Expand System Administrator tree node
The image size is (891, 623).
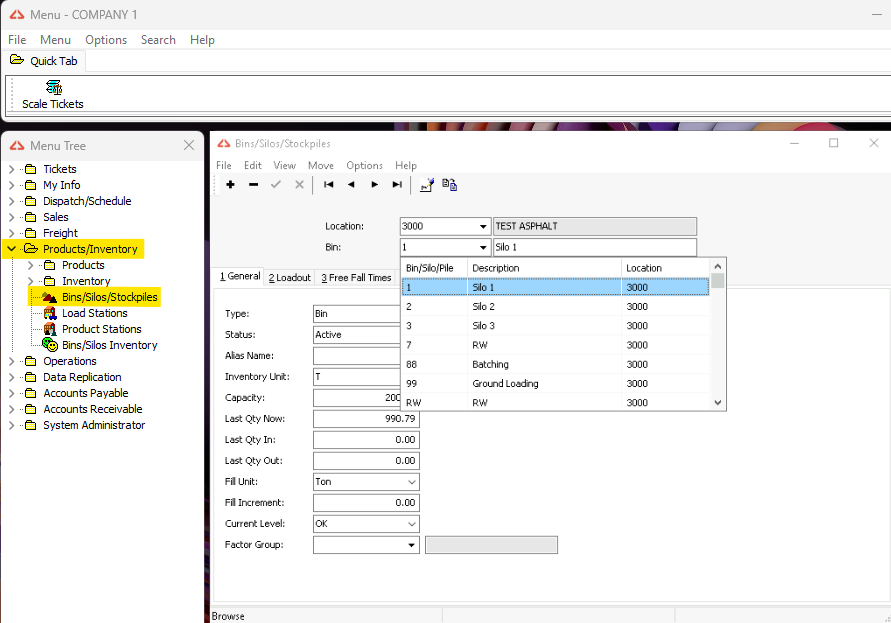(x=11, y=425)
